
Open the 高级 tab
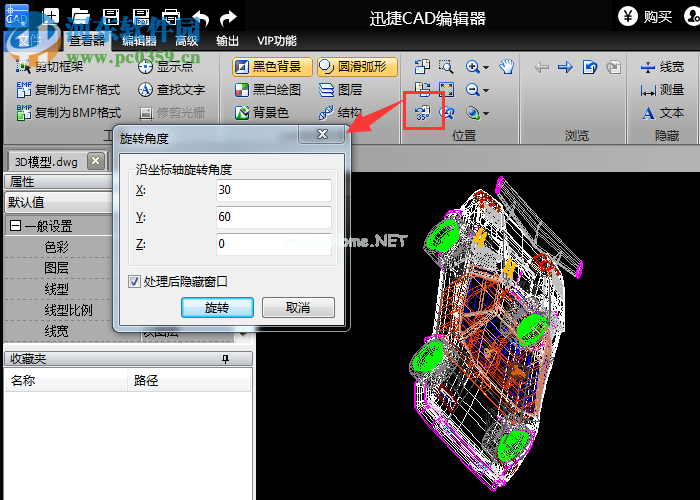(x=186, y=41)
